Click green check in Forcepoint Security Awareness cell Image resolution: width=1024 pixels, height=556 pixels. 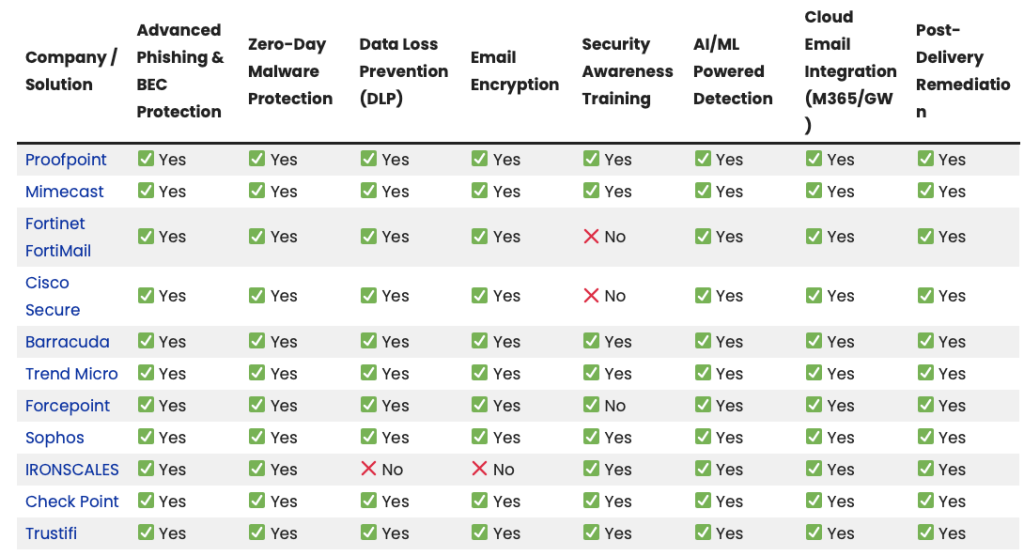pyautogui.click(x=591, y=405)
